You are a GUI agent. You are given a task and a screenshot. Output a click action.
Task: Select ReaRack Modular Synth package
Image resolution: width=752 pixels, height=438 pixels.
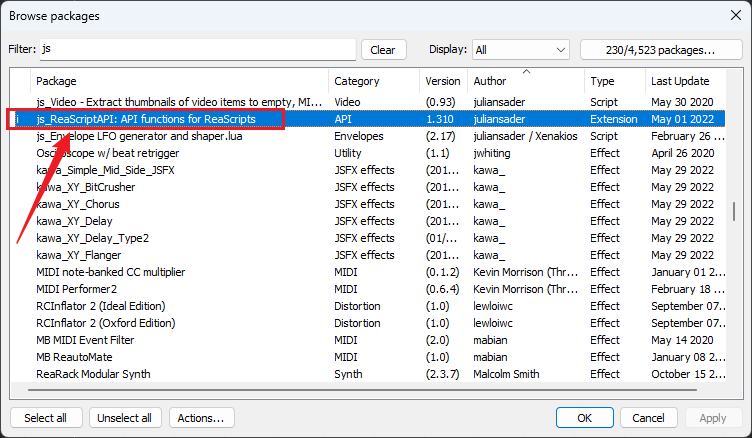[x=367, y=374]
